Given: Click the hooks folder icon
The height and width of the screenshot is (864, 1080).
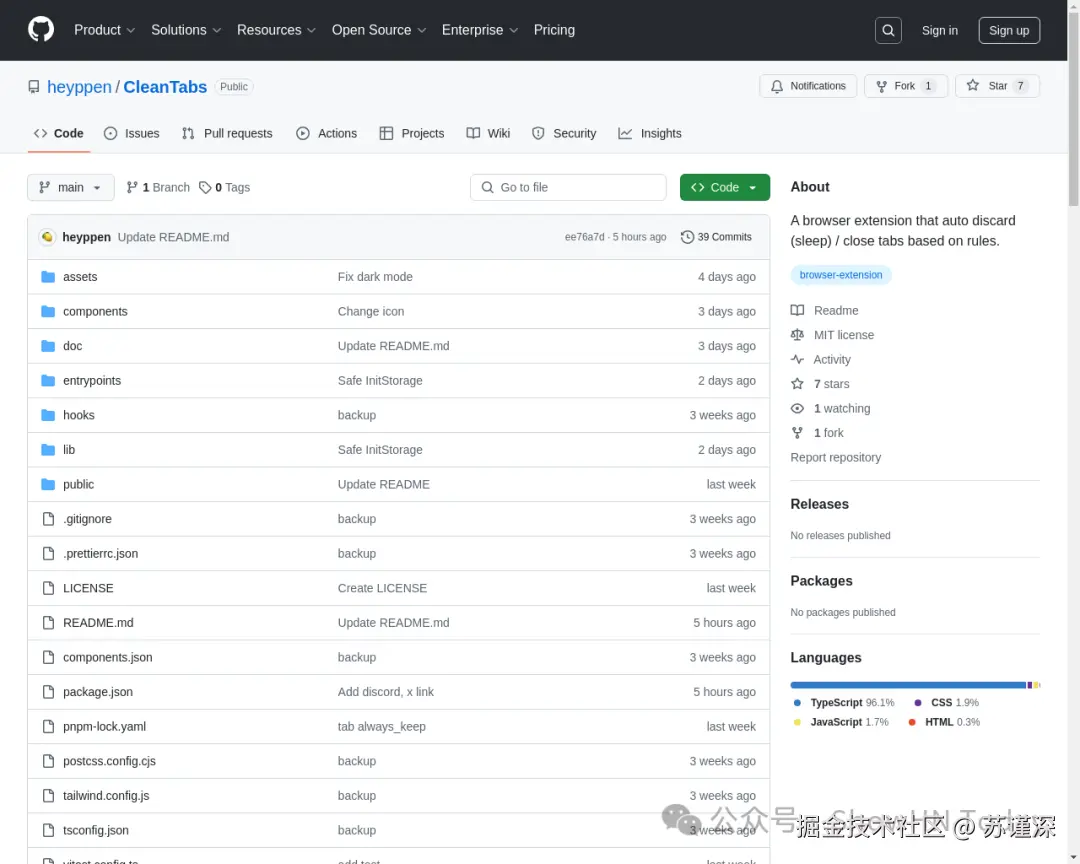Looking at the screenshot, I should [x=48, y=415].
